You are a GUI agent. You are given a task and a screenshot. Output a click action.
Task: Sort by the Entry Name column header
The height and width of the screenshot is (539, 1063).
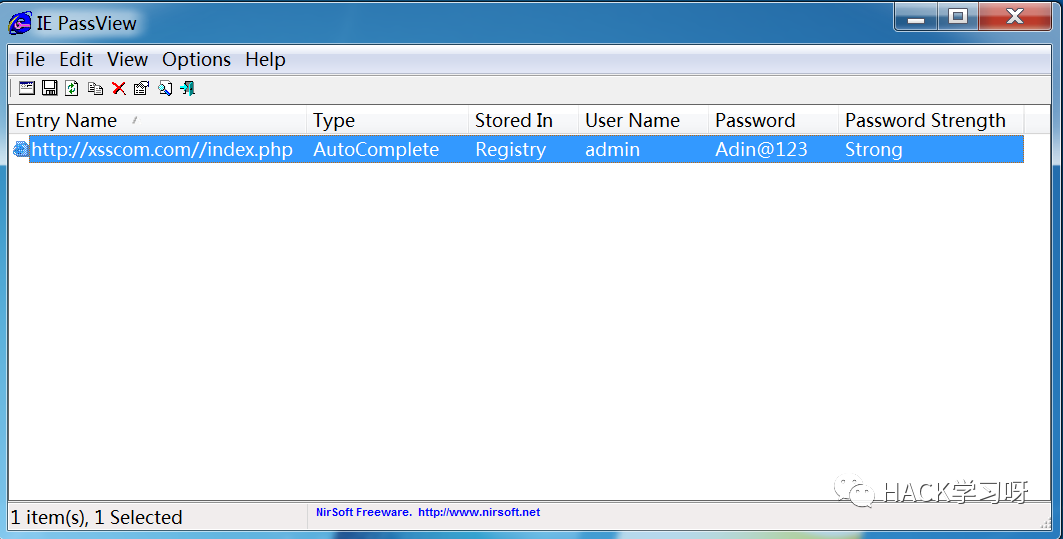point(157,120)
